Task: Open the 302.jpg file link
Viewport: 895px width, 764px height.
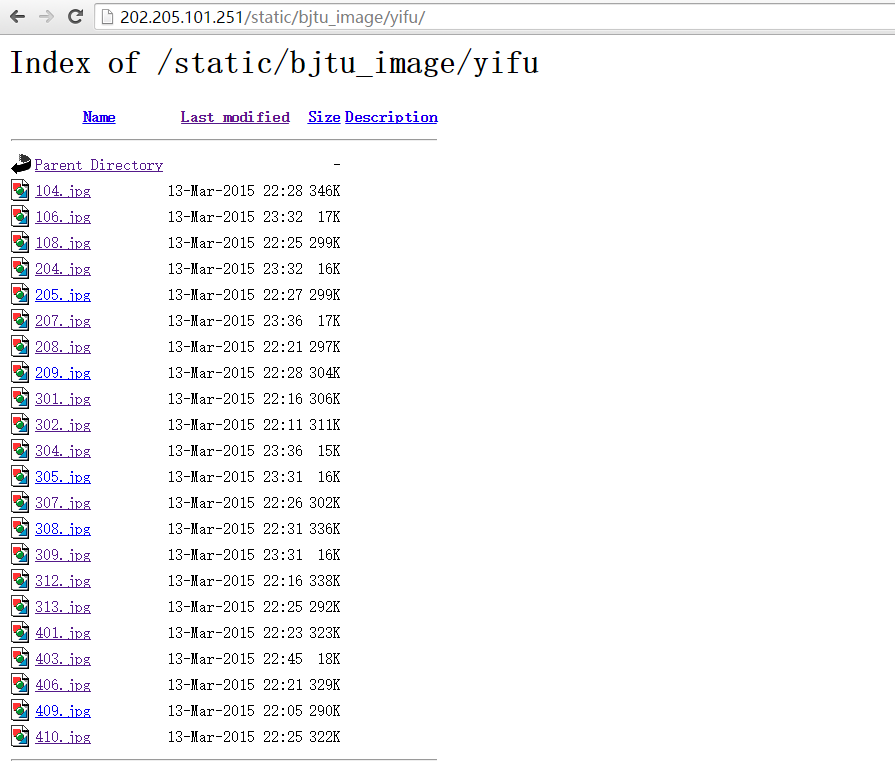Action: tap(63, 425)
